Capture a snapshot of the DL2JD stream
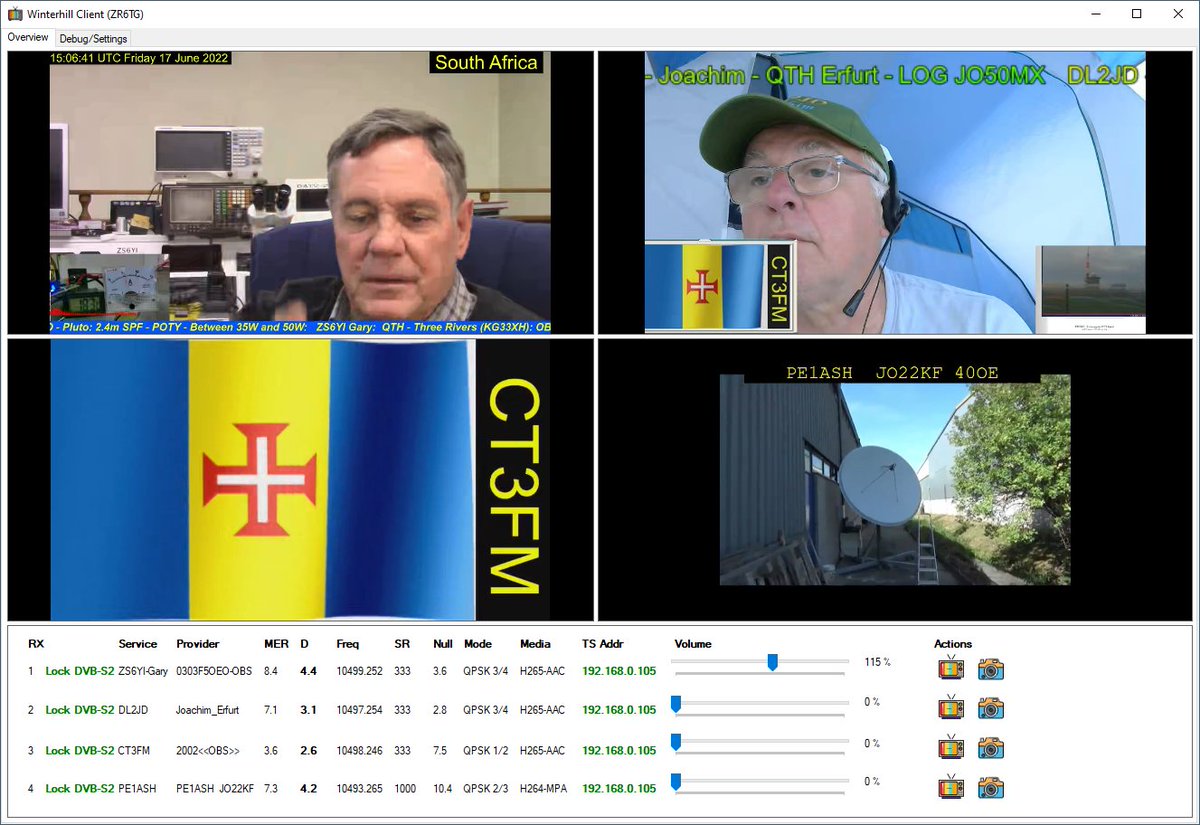This screenshot has height=825, width=1200. coord(990,707)
